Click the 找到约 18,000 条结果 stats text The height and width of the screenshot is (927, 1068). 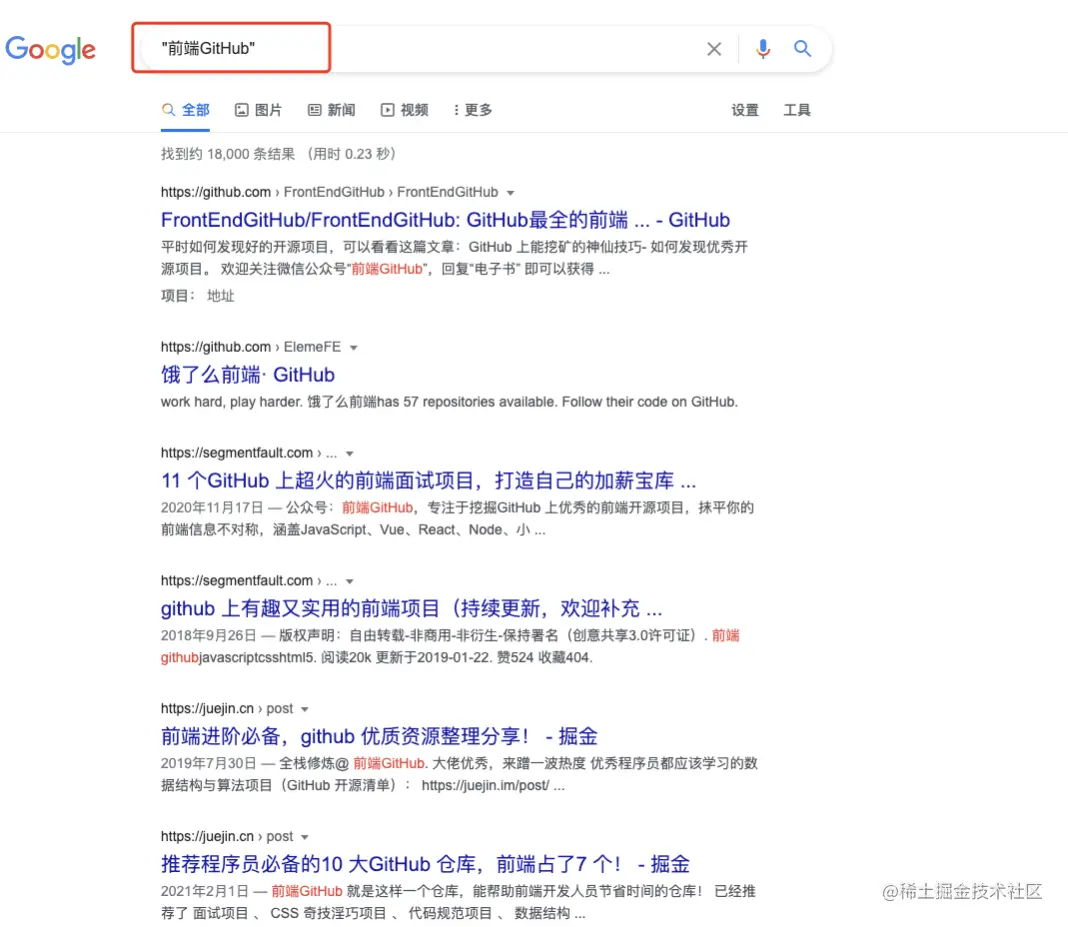(x=278, y=154)
